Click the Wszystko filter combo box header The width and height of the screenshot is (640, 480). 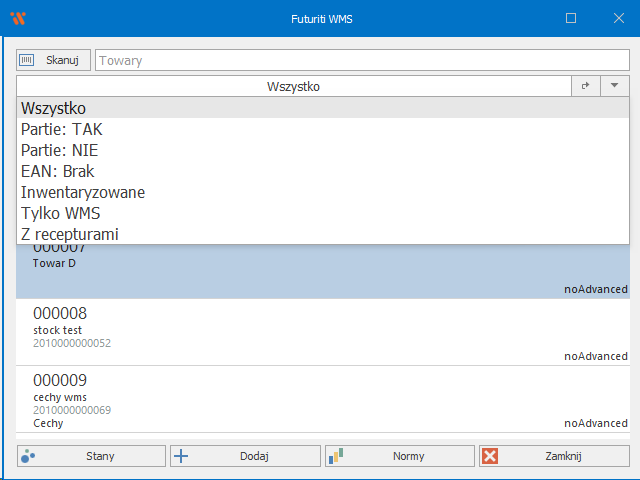pyautogui.click(x=293, y=87)
